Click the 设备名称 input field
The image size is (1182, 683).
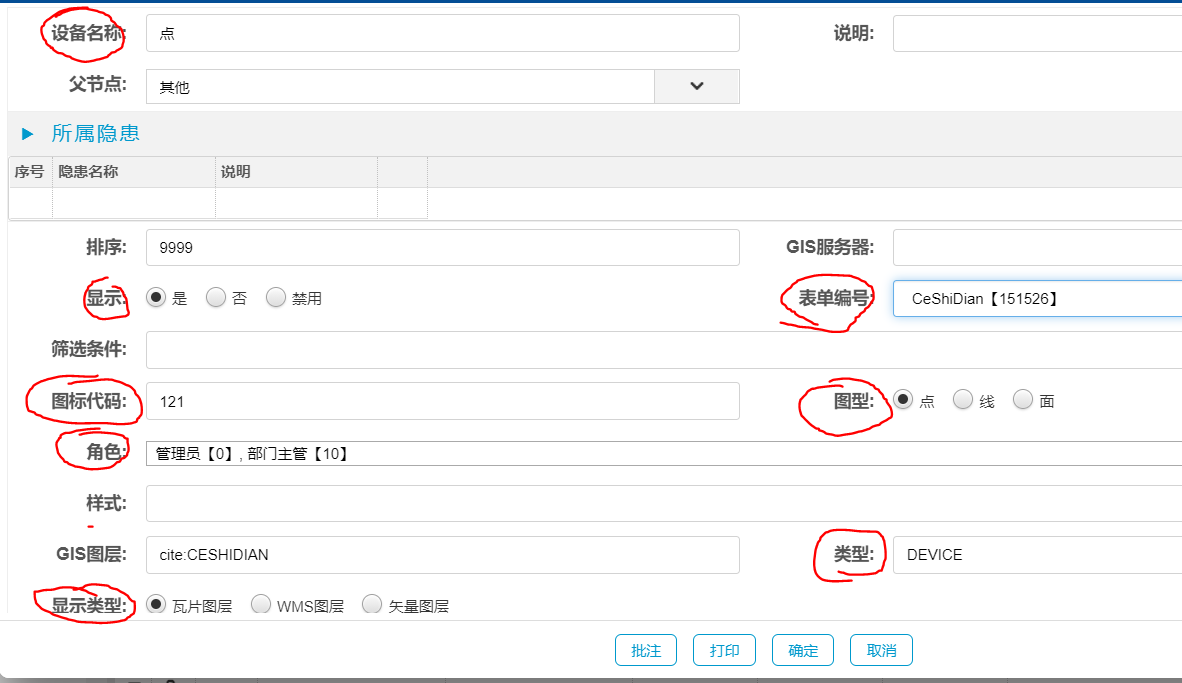(442, 33)
